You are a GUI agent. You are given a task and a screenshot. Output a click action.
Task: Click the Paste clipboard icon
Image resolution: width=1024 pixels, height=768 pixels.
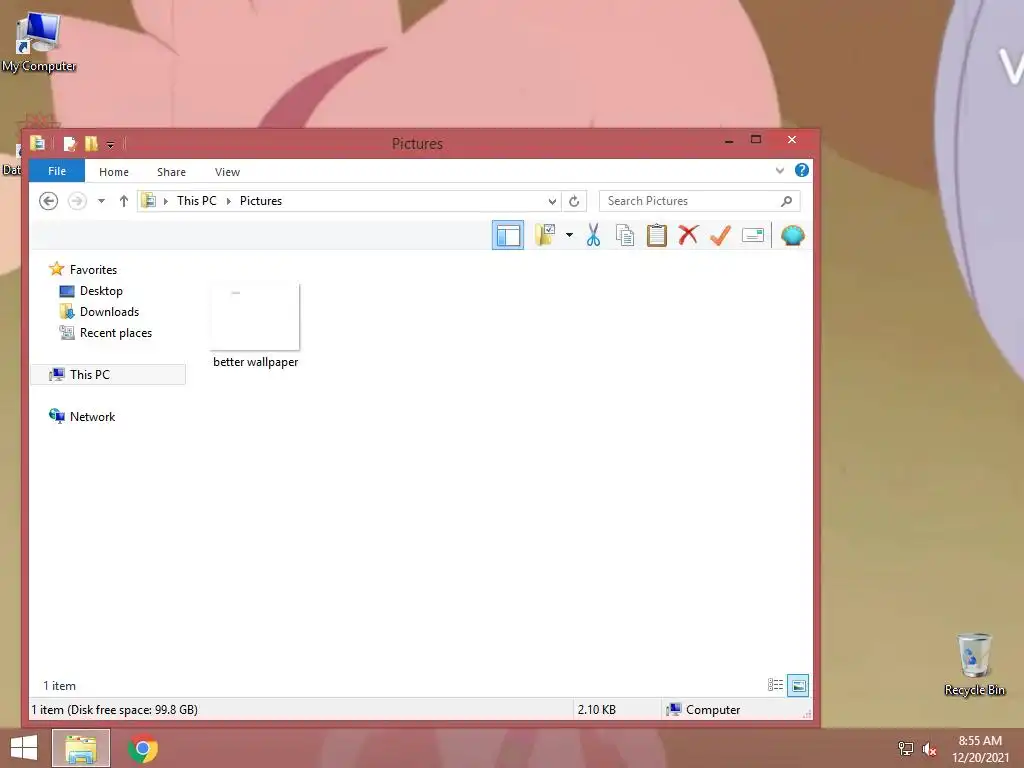click(656, 235)
